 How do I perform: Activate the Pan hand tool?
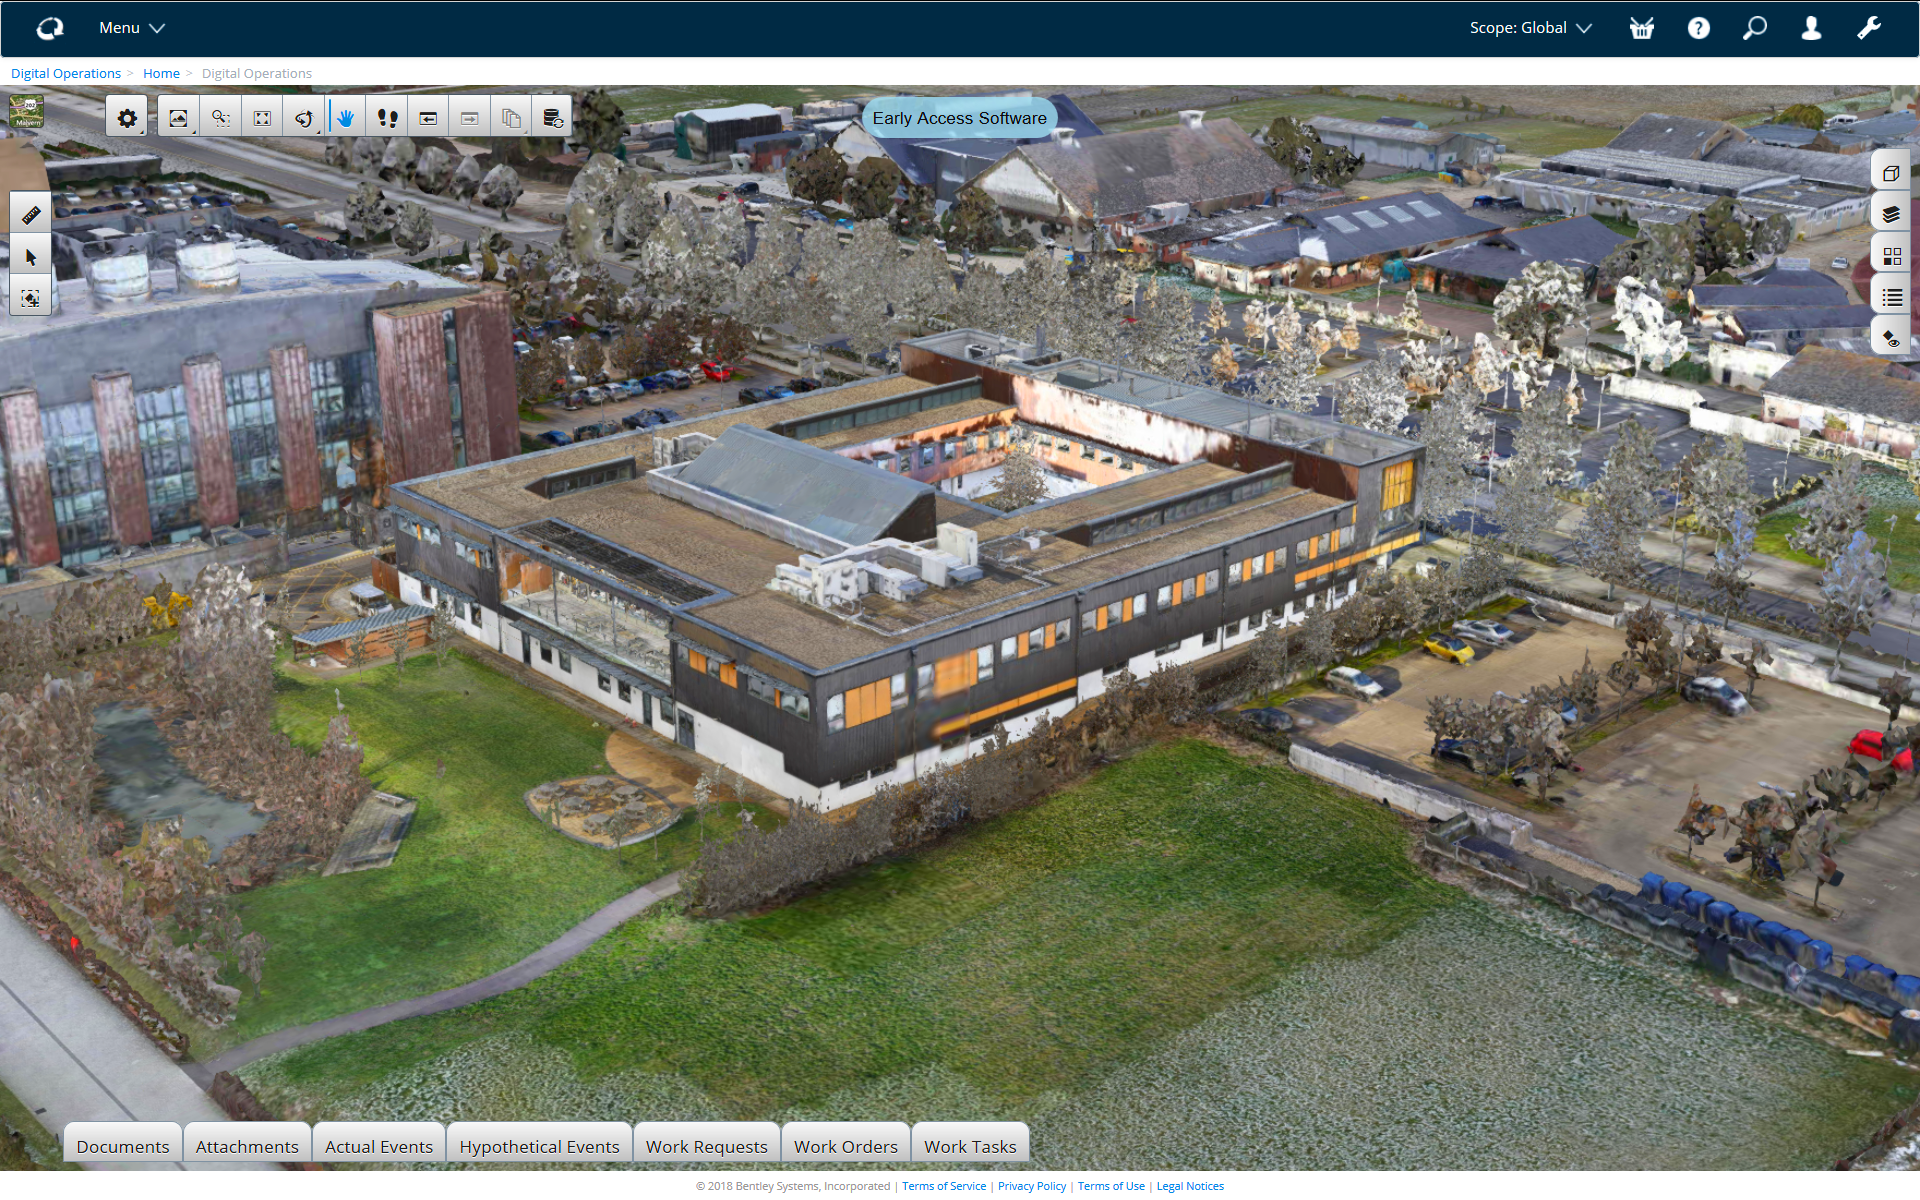(x=345, y=118)
